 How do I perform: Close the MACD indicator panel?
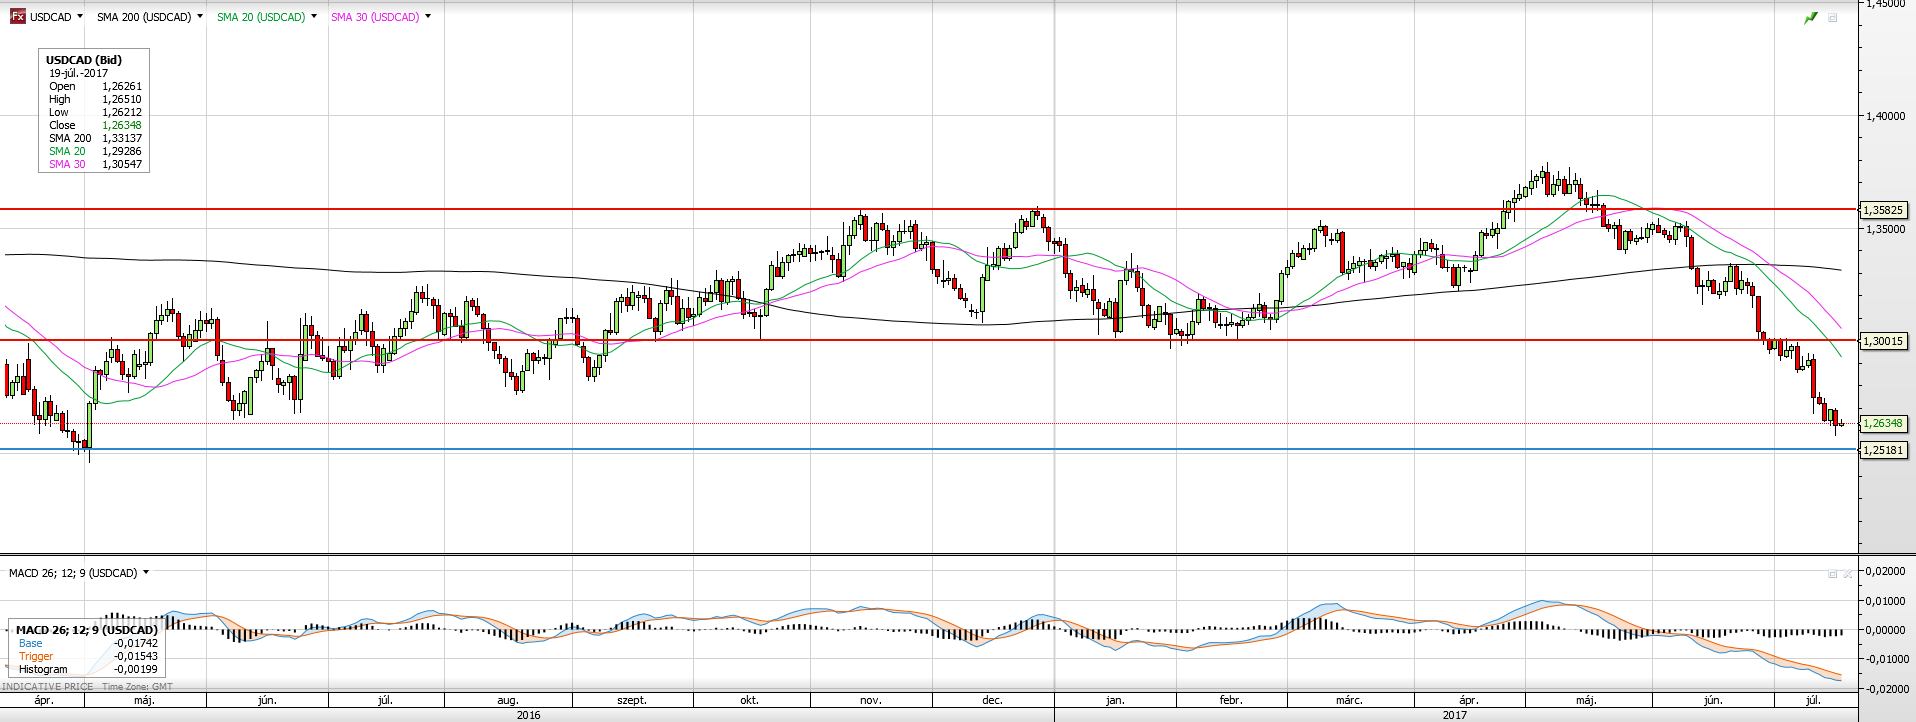click(x=1847, y=574)
